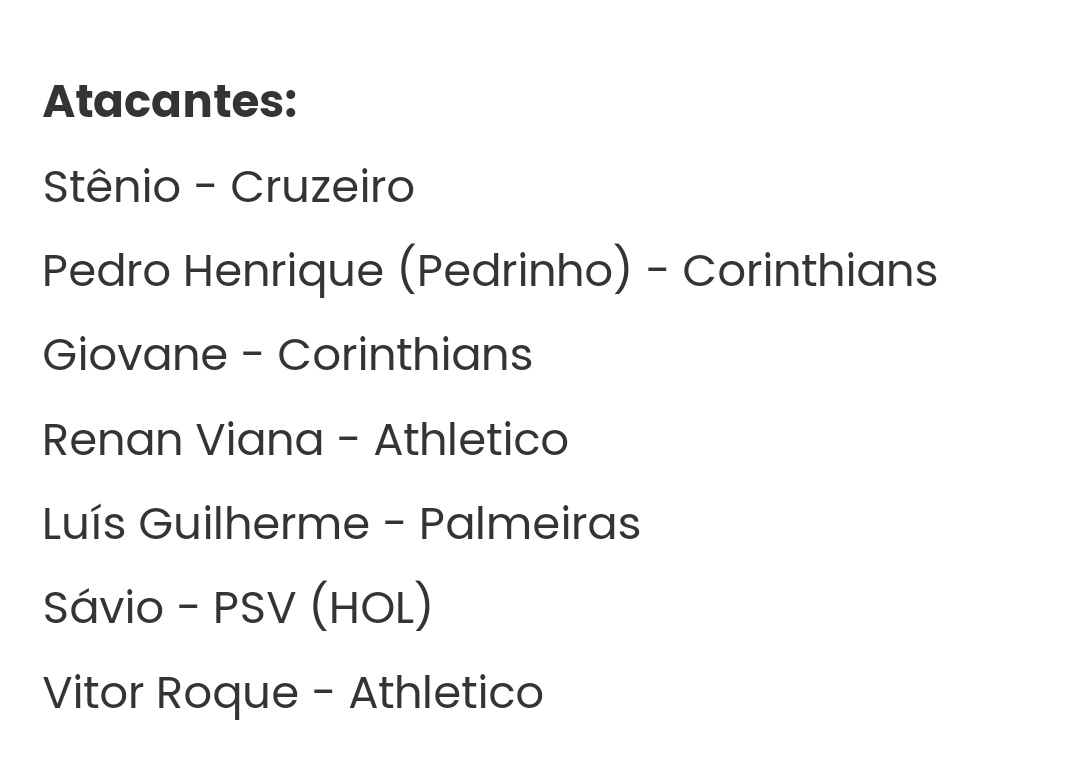
Task: Click Corinthians next to Giovane
Action: tap(404, 355)
